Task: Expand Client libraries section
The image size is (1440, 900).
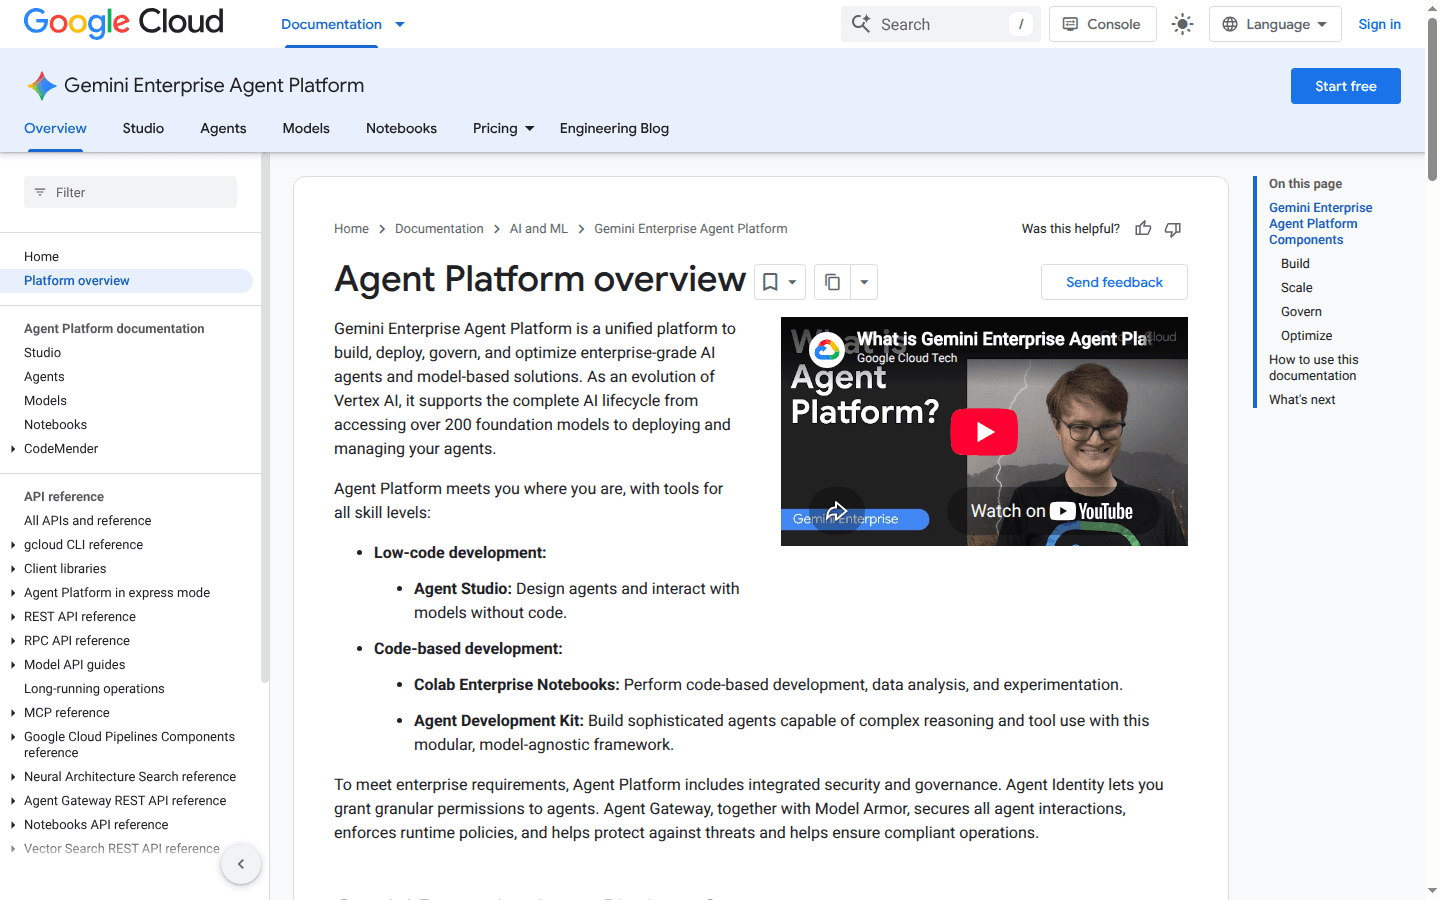Action: pos(13,569)
